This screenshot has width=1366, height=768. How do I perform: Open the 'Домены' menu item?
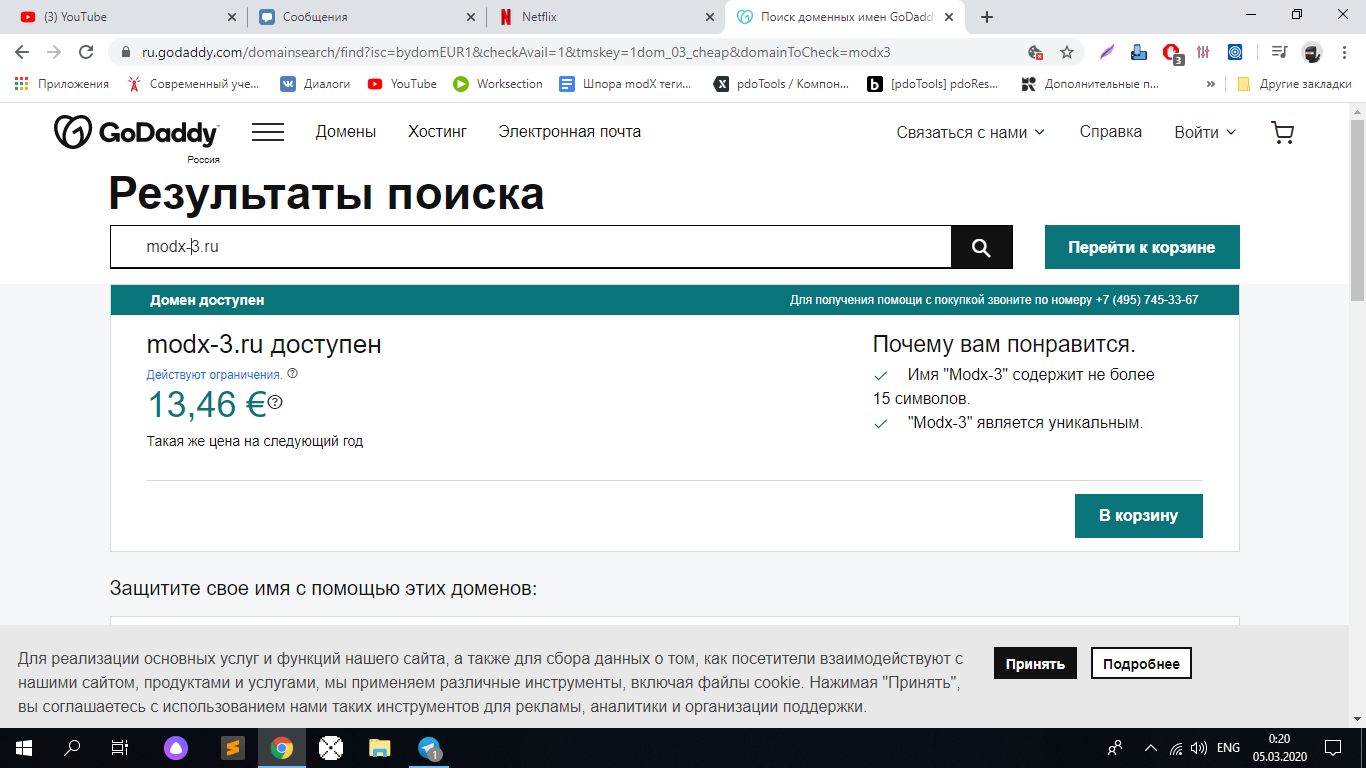tap(346, 131)
